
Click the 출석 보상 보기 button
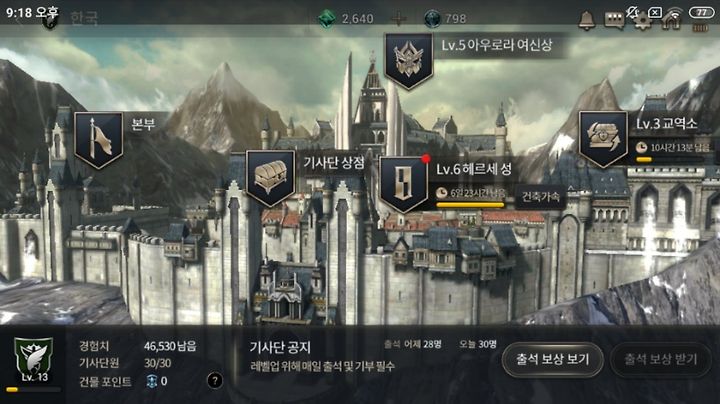[552, 359]
